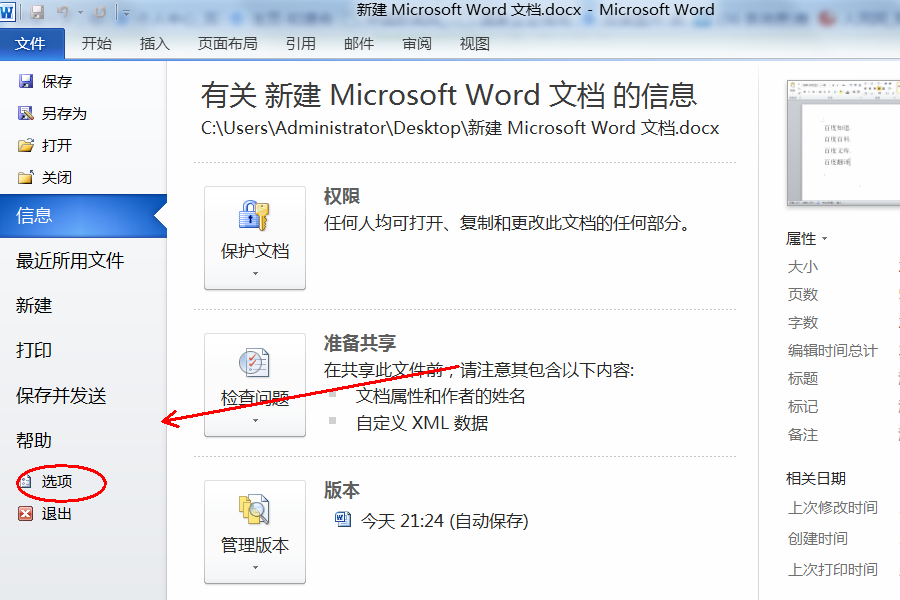Click the 准备共享 heading

pyautogui.click(x=360, y=343)
